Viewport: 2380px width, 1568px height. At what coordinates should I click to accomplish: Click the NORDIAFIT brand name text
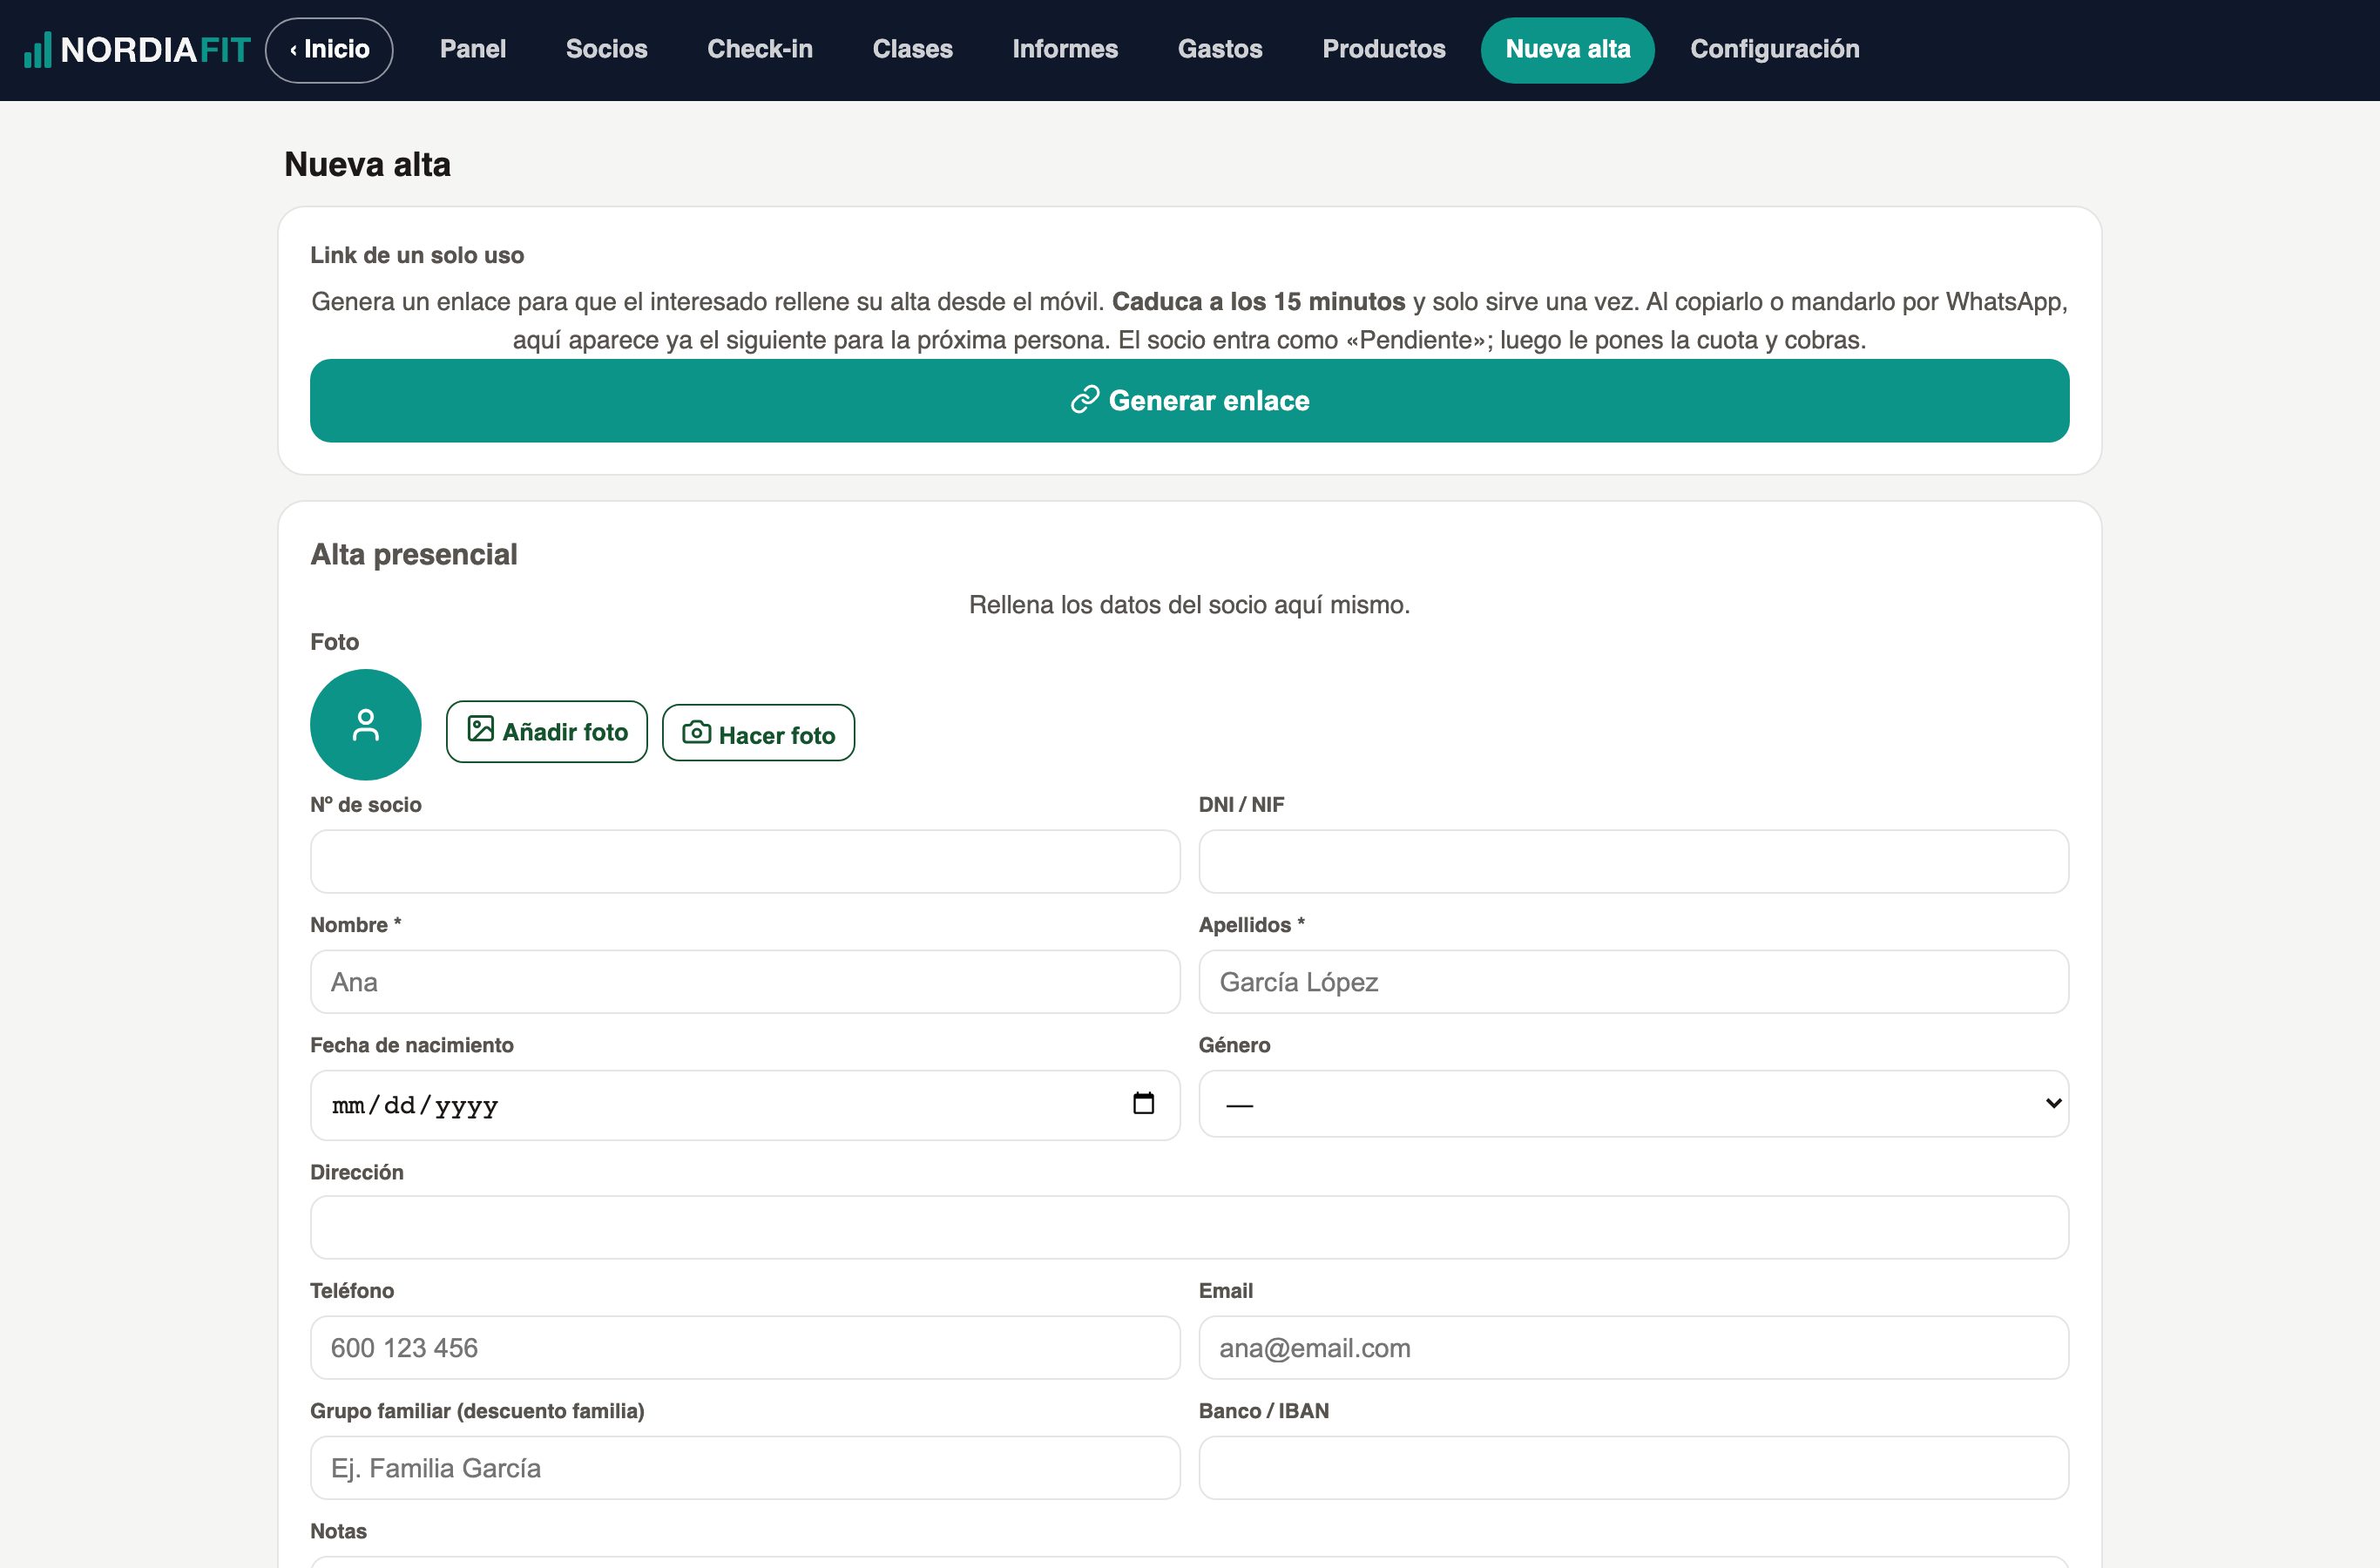pyautogui.click(x=156, y=50)
